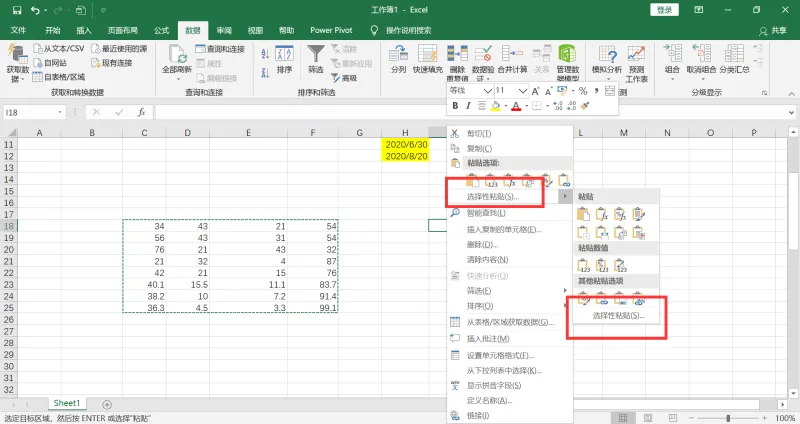Click 删除重复值 (Remove Duplicates) icon
800x424 pixels.
coord(457,62)
